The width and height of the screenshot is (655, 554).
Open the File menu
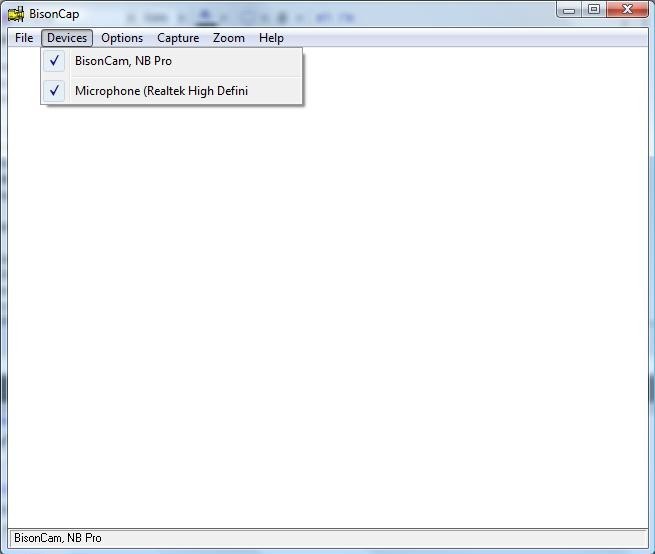click(24, 38)
